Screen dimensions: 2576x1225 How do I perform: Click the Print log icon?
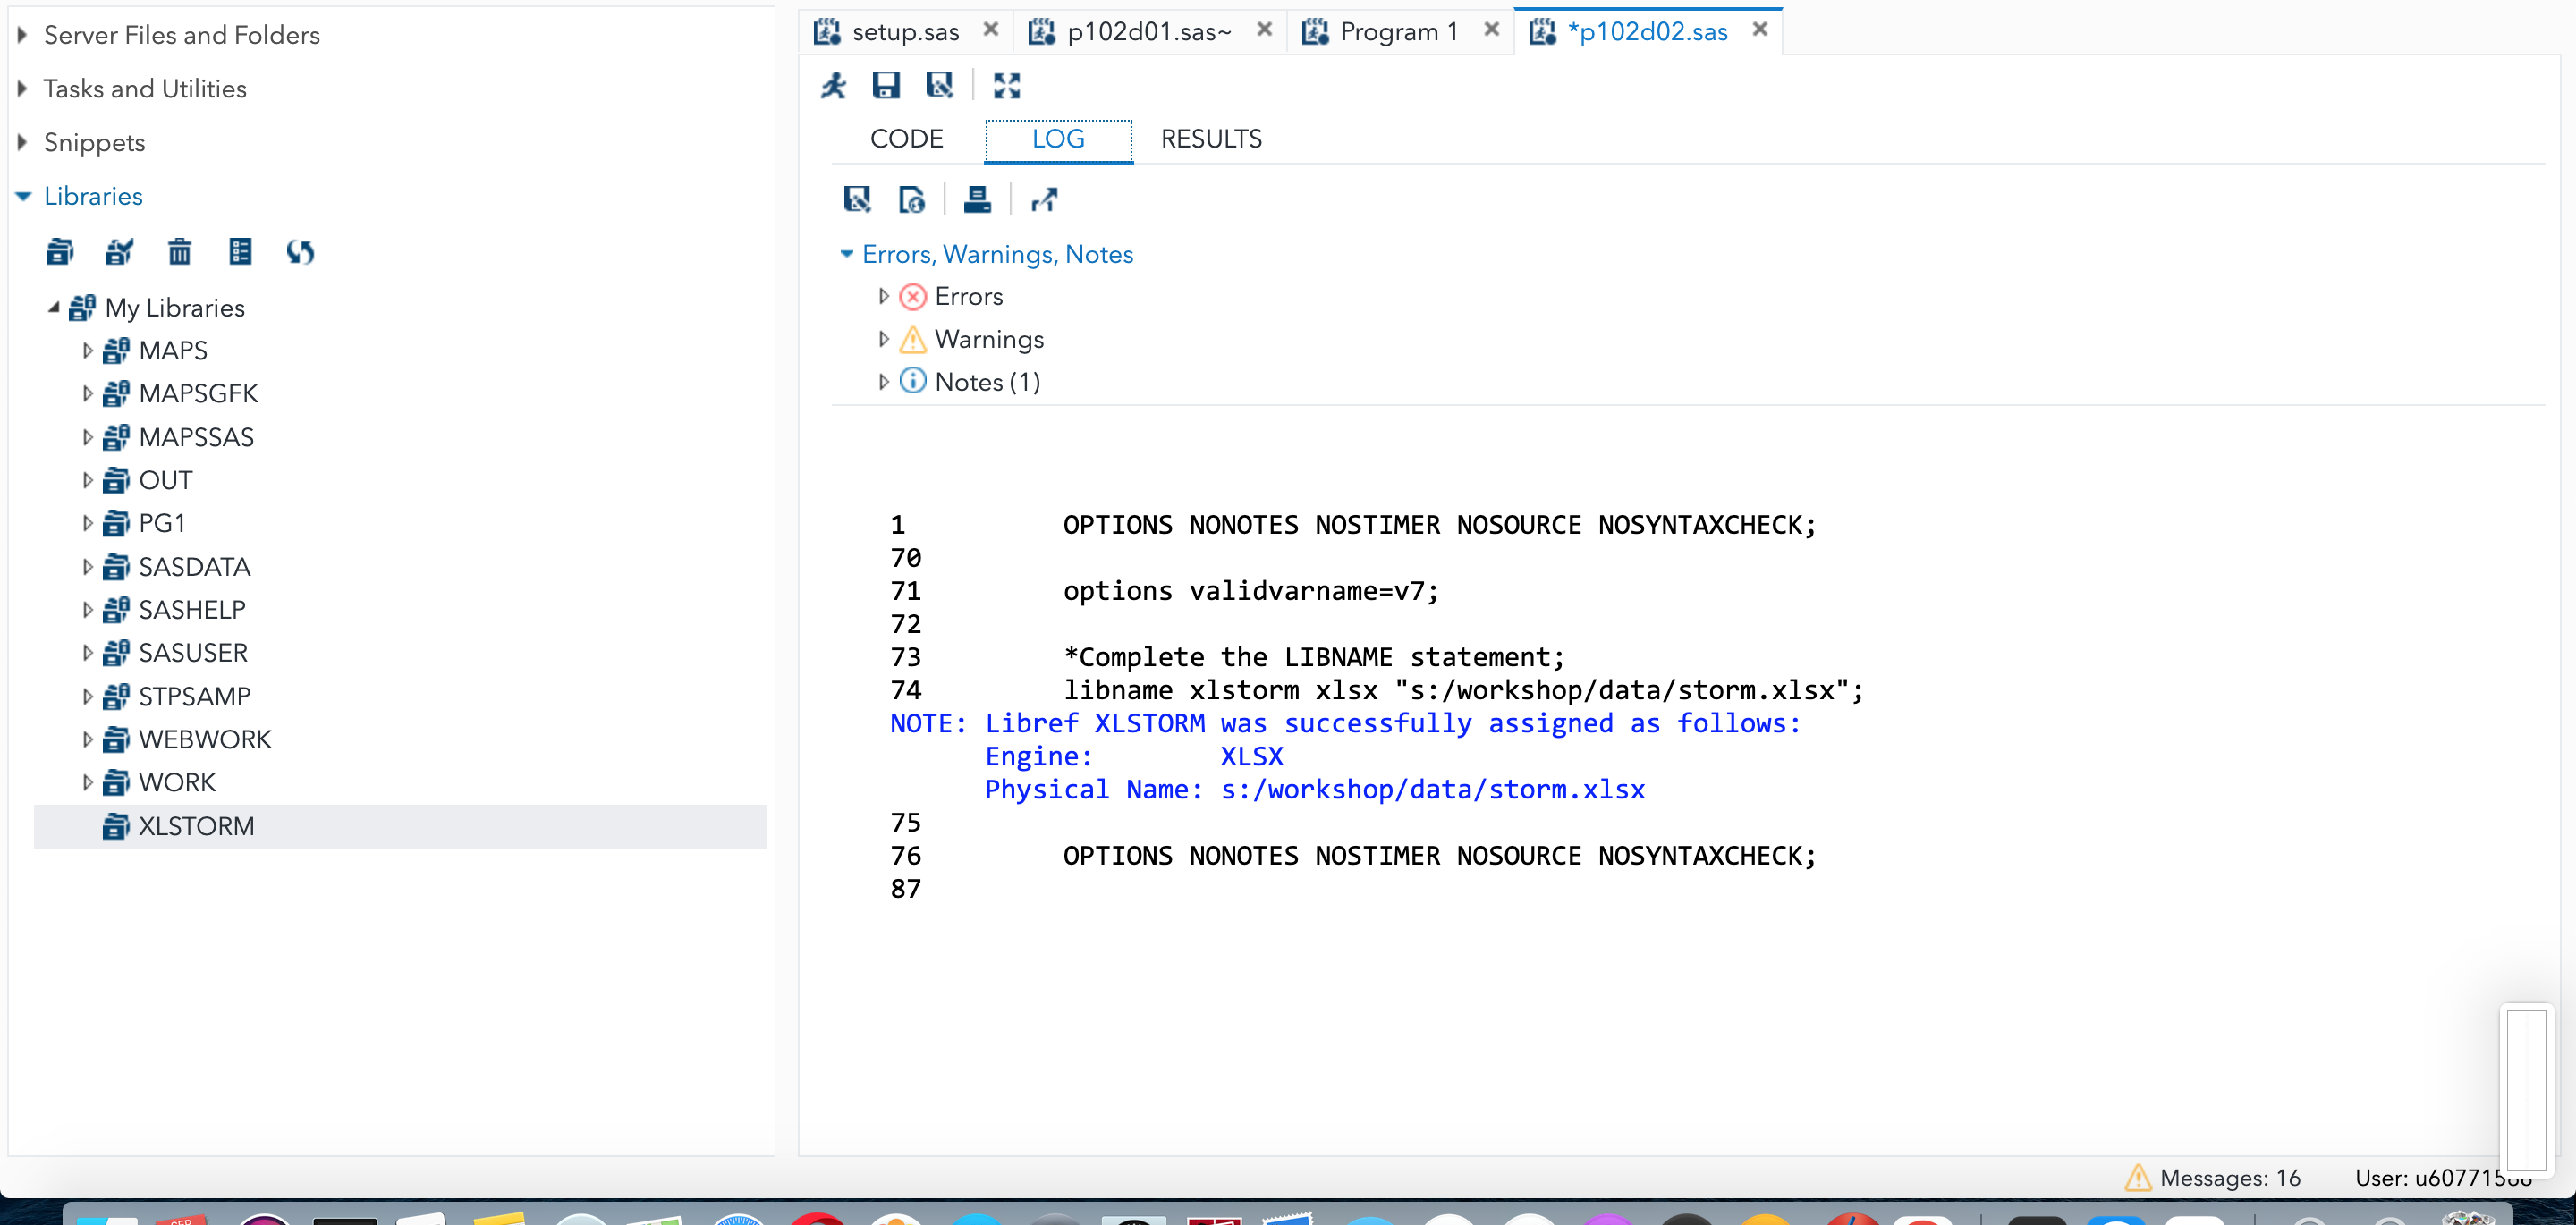click(976, 200)
